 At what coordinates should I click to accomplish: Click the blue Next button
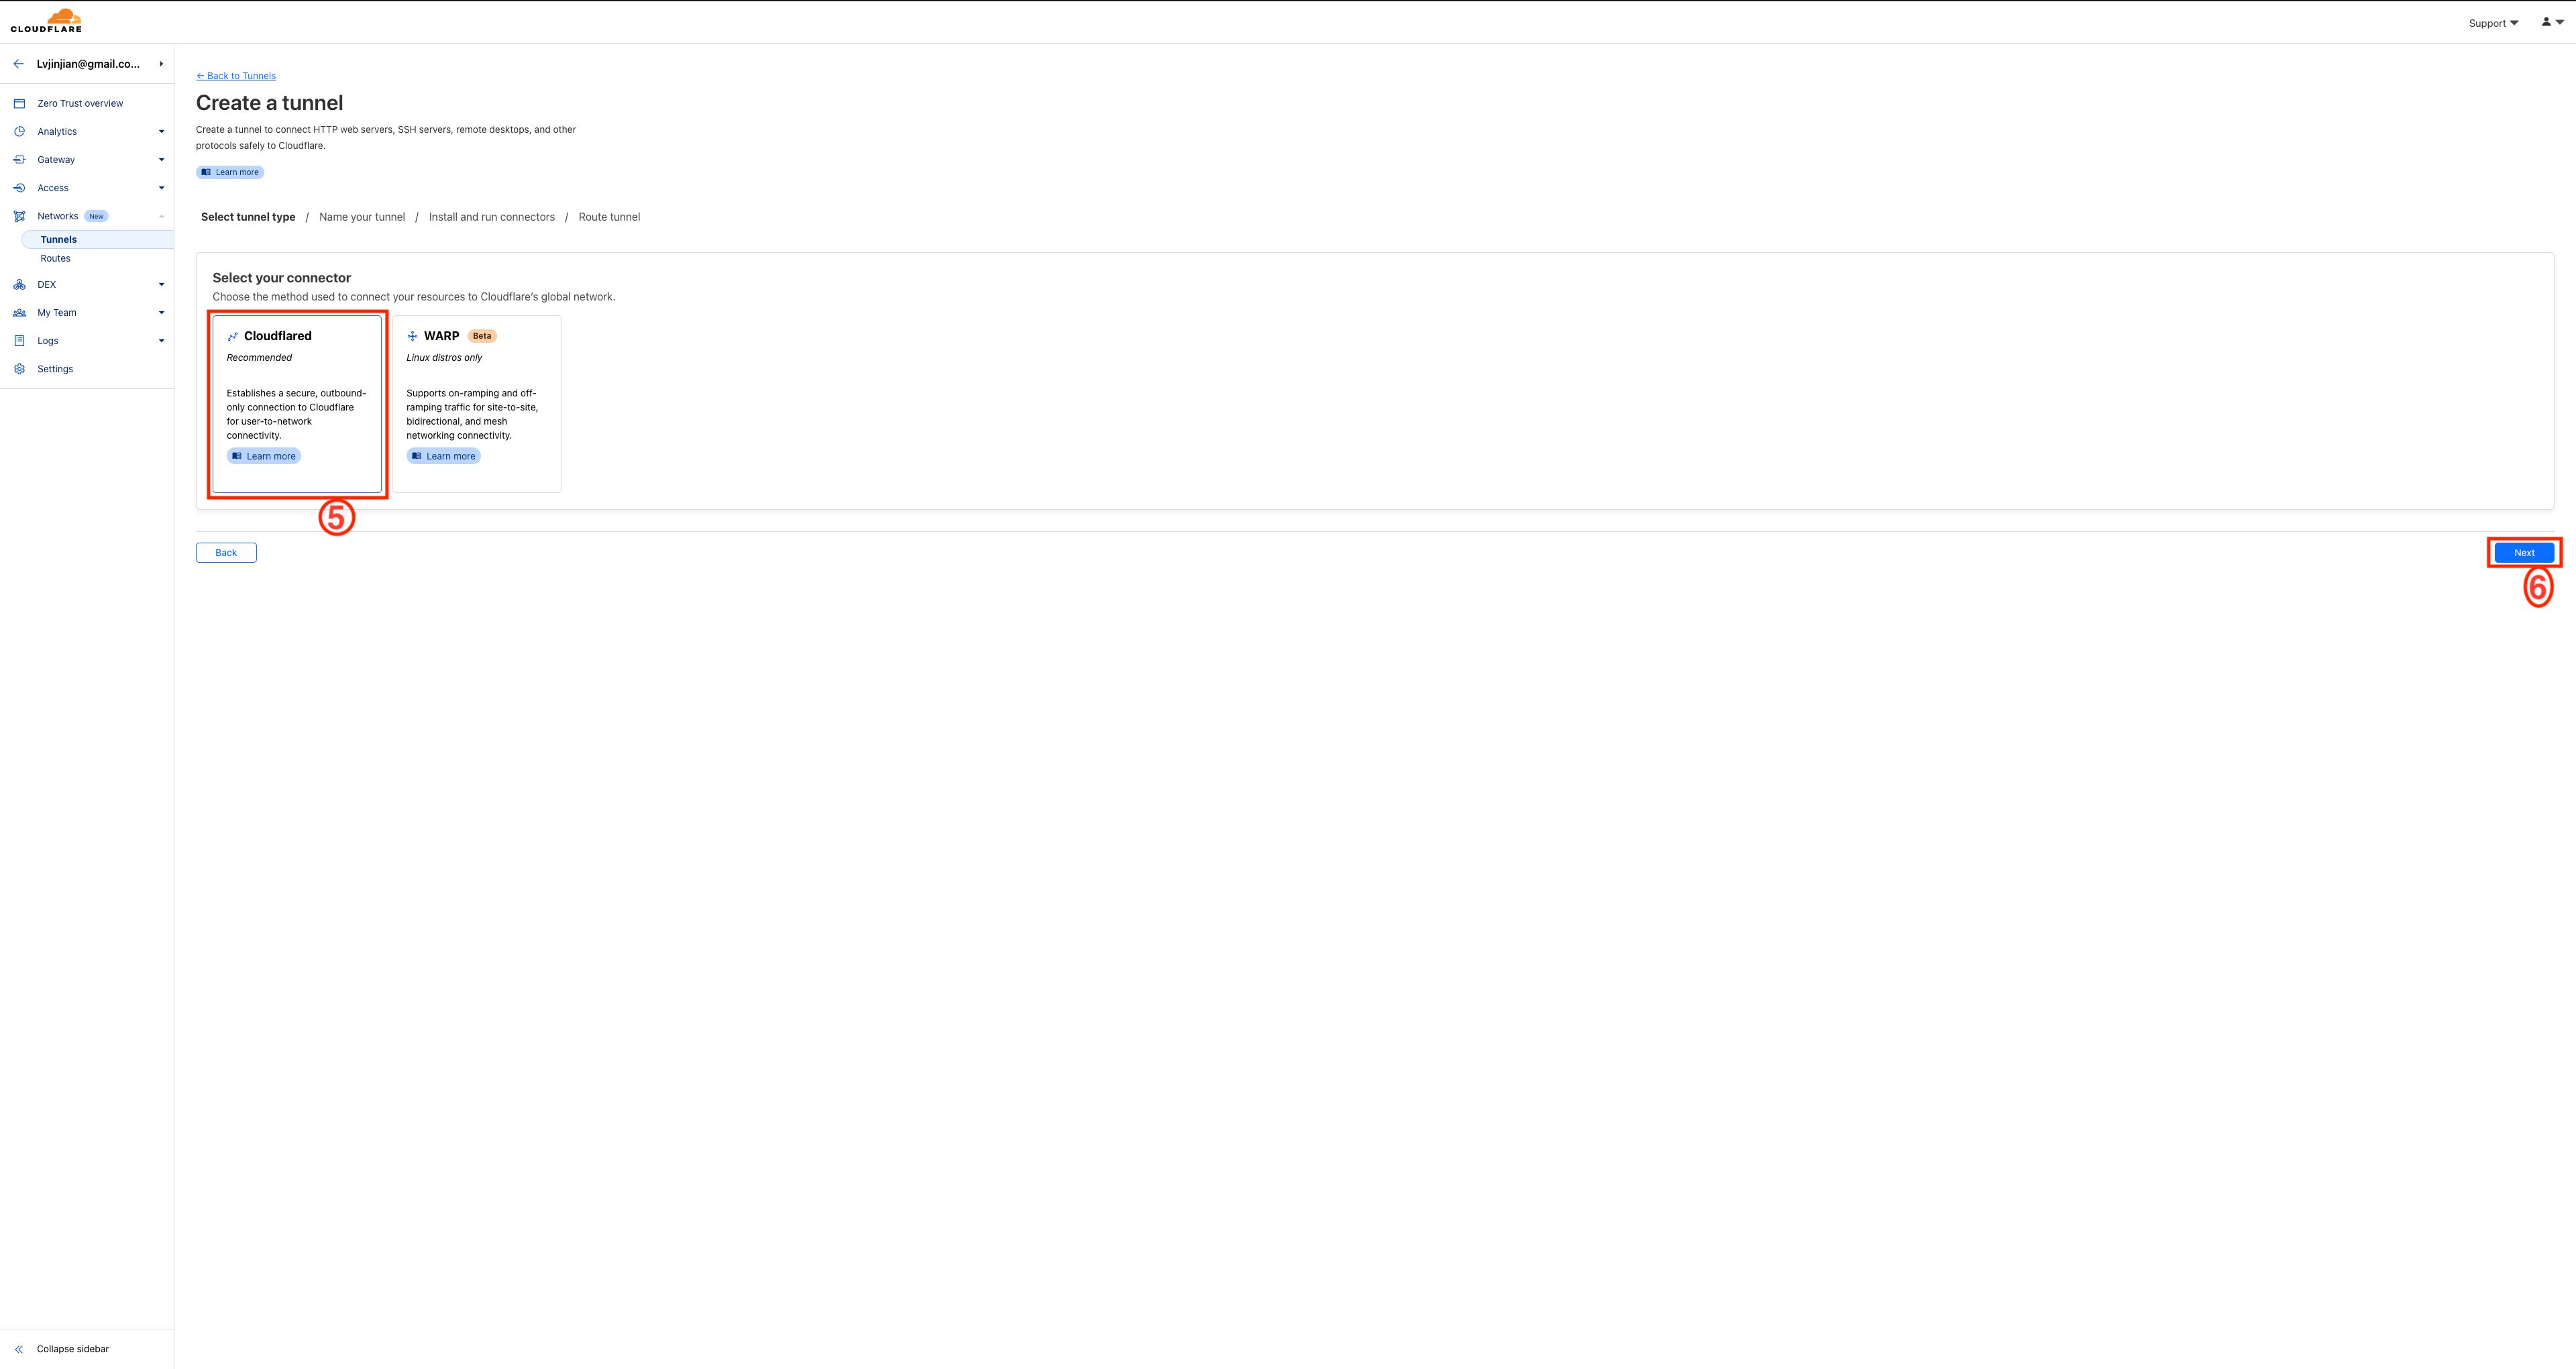pyautogui.click(x=2524, y=553)
